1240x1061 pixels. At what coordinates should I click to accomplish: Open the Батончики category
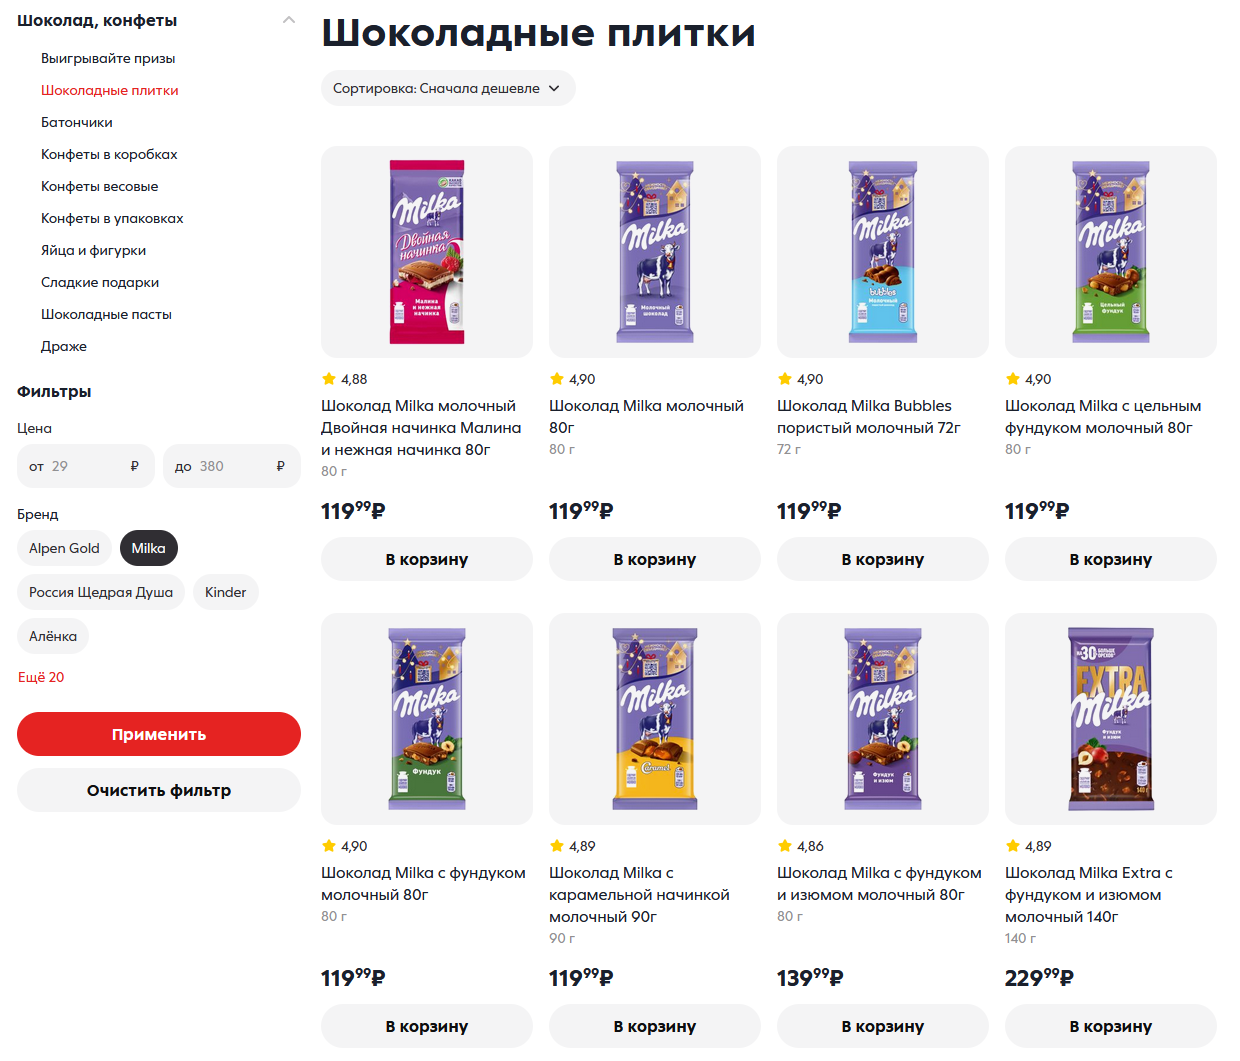click(77, 122)
